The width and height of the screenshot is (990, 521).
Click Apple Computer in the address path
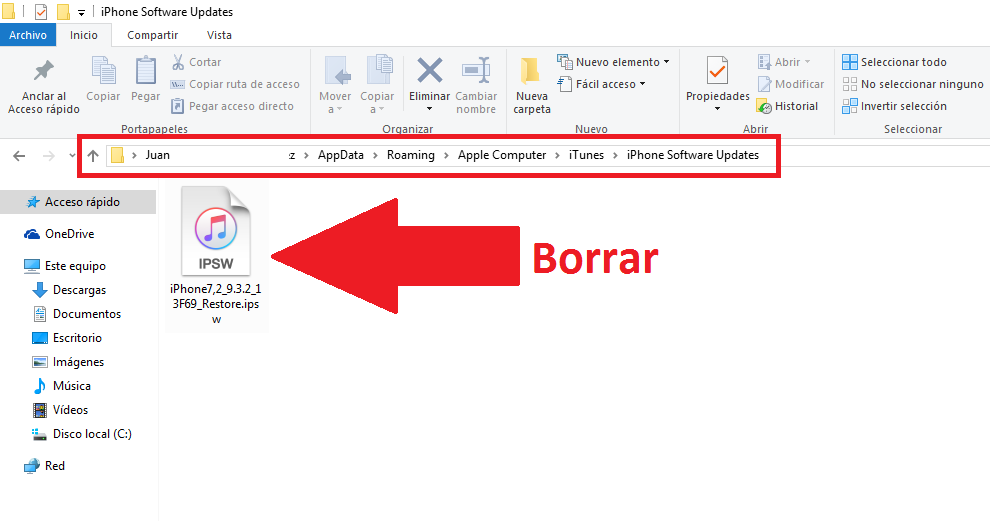pos(502,155)
